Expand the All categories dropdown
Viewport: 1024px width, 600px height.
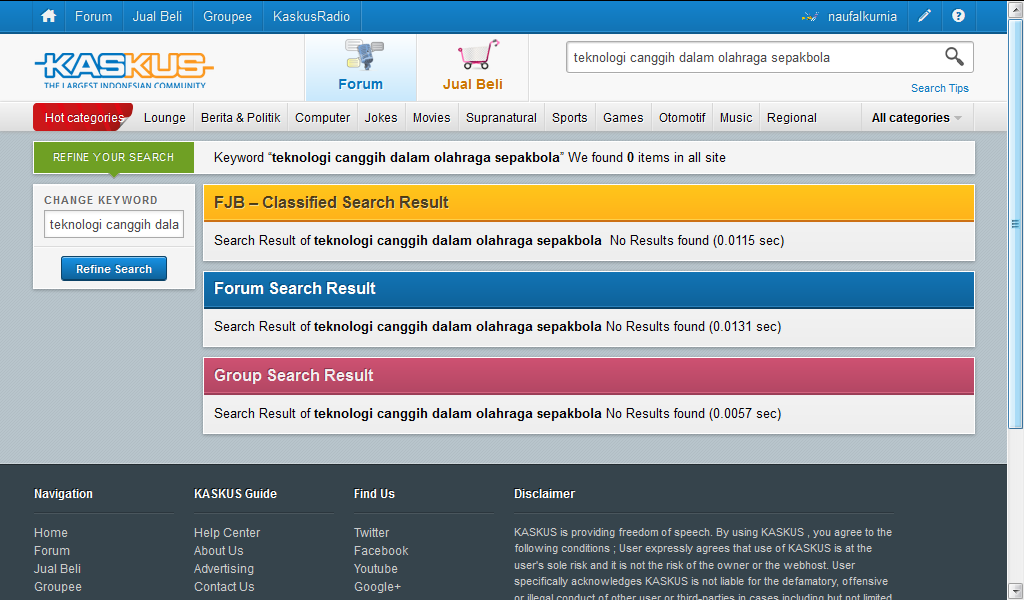point(917,118)
